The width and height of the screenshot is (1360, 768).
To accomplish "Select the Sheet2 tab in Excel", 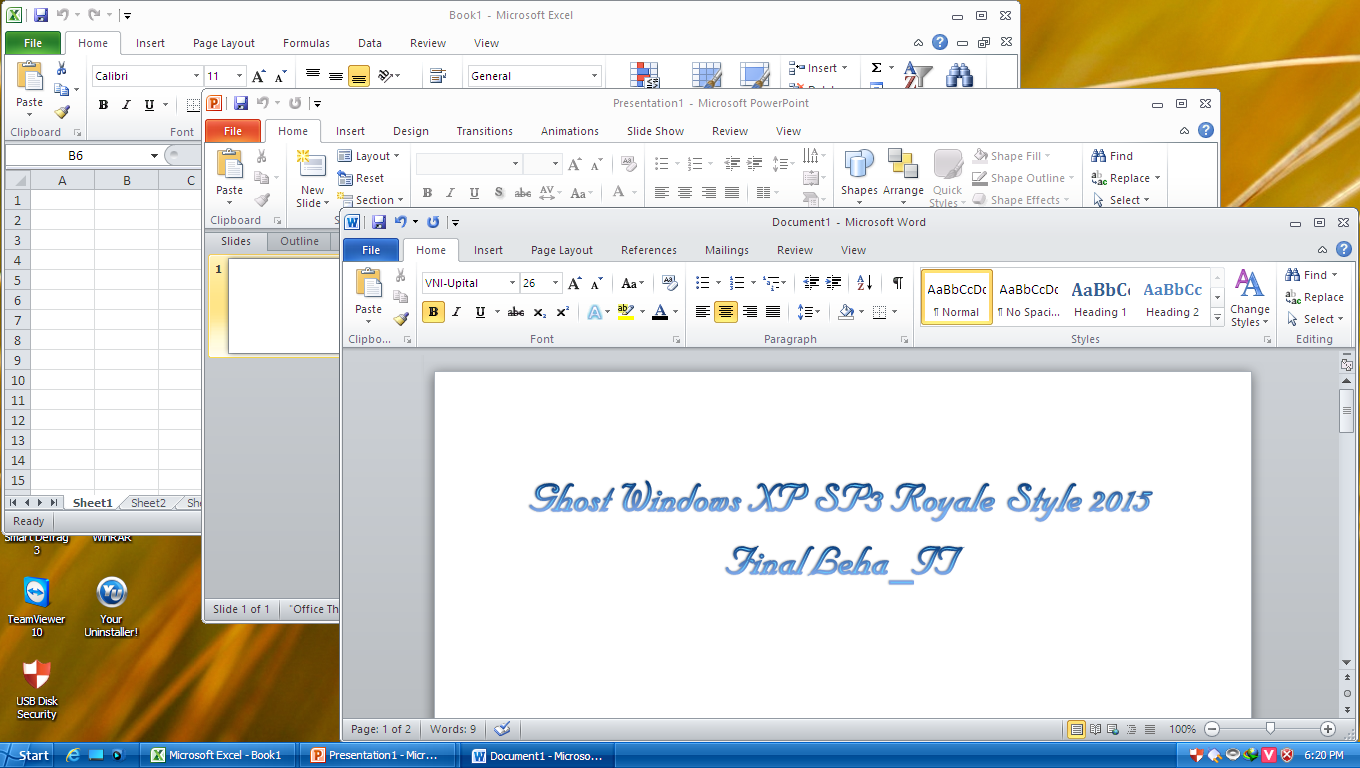I will [x=148, y=503].
